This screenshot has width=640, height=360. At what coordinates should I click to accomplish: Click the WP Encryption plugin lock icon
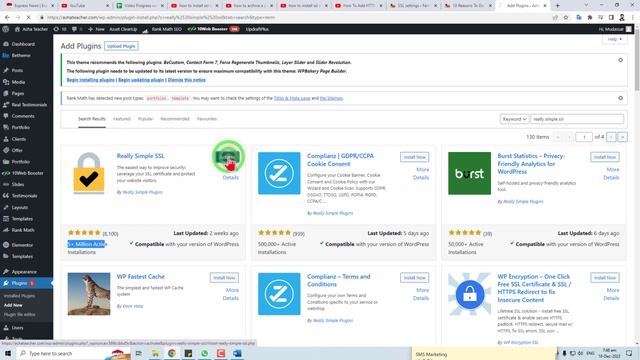pyautogui.click(x=469, y=294)
